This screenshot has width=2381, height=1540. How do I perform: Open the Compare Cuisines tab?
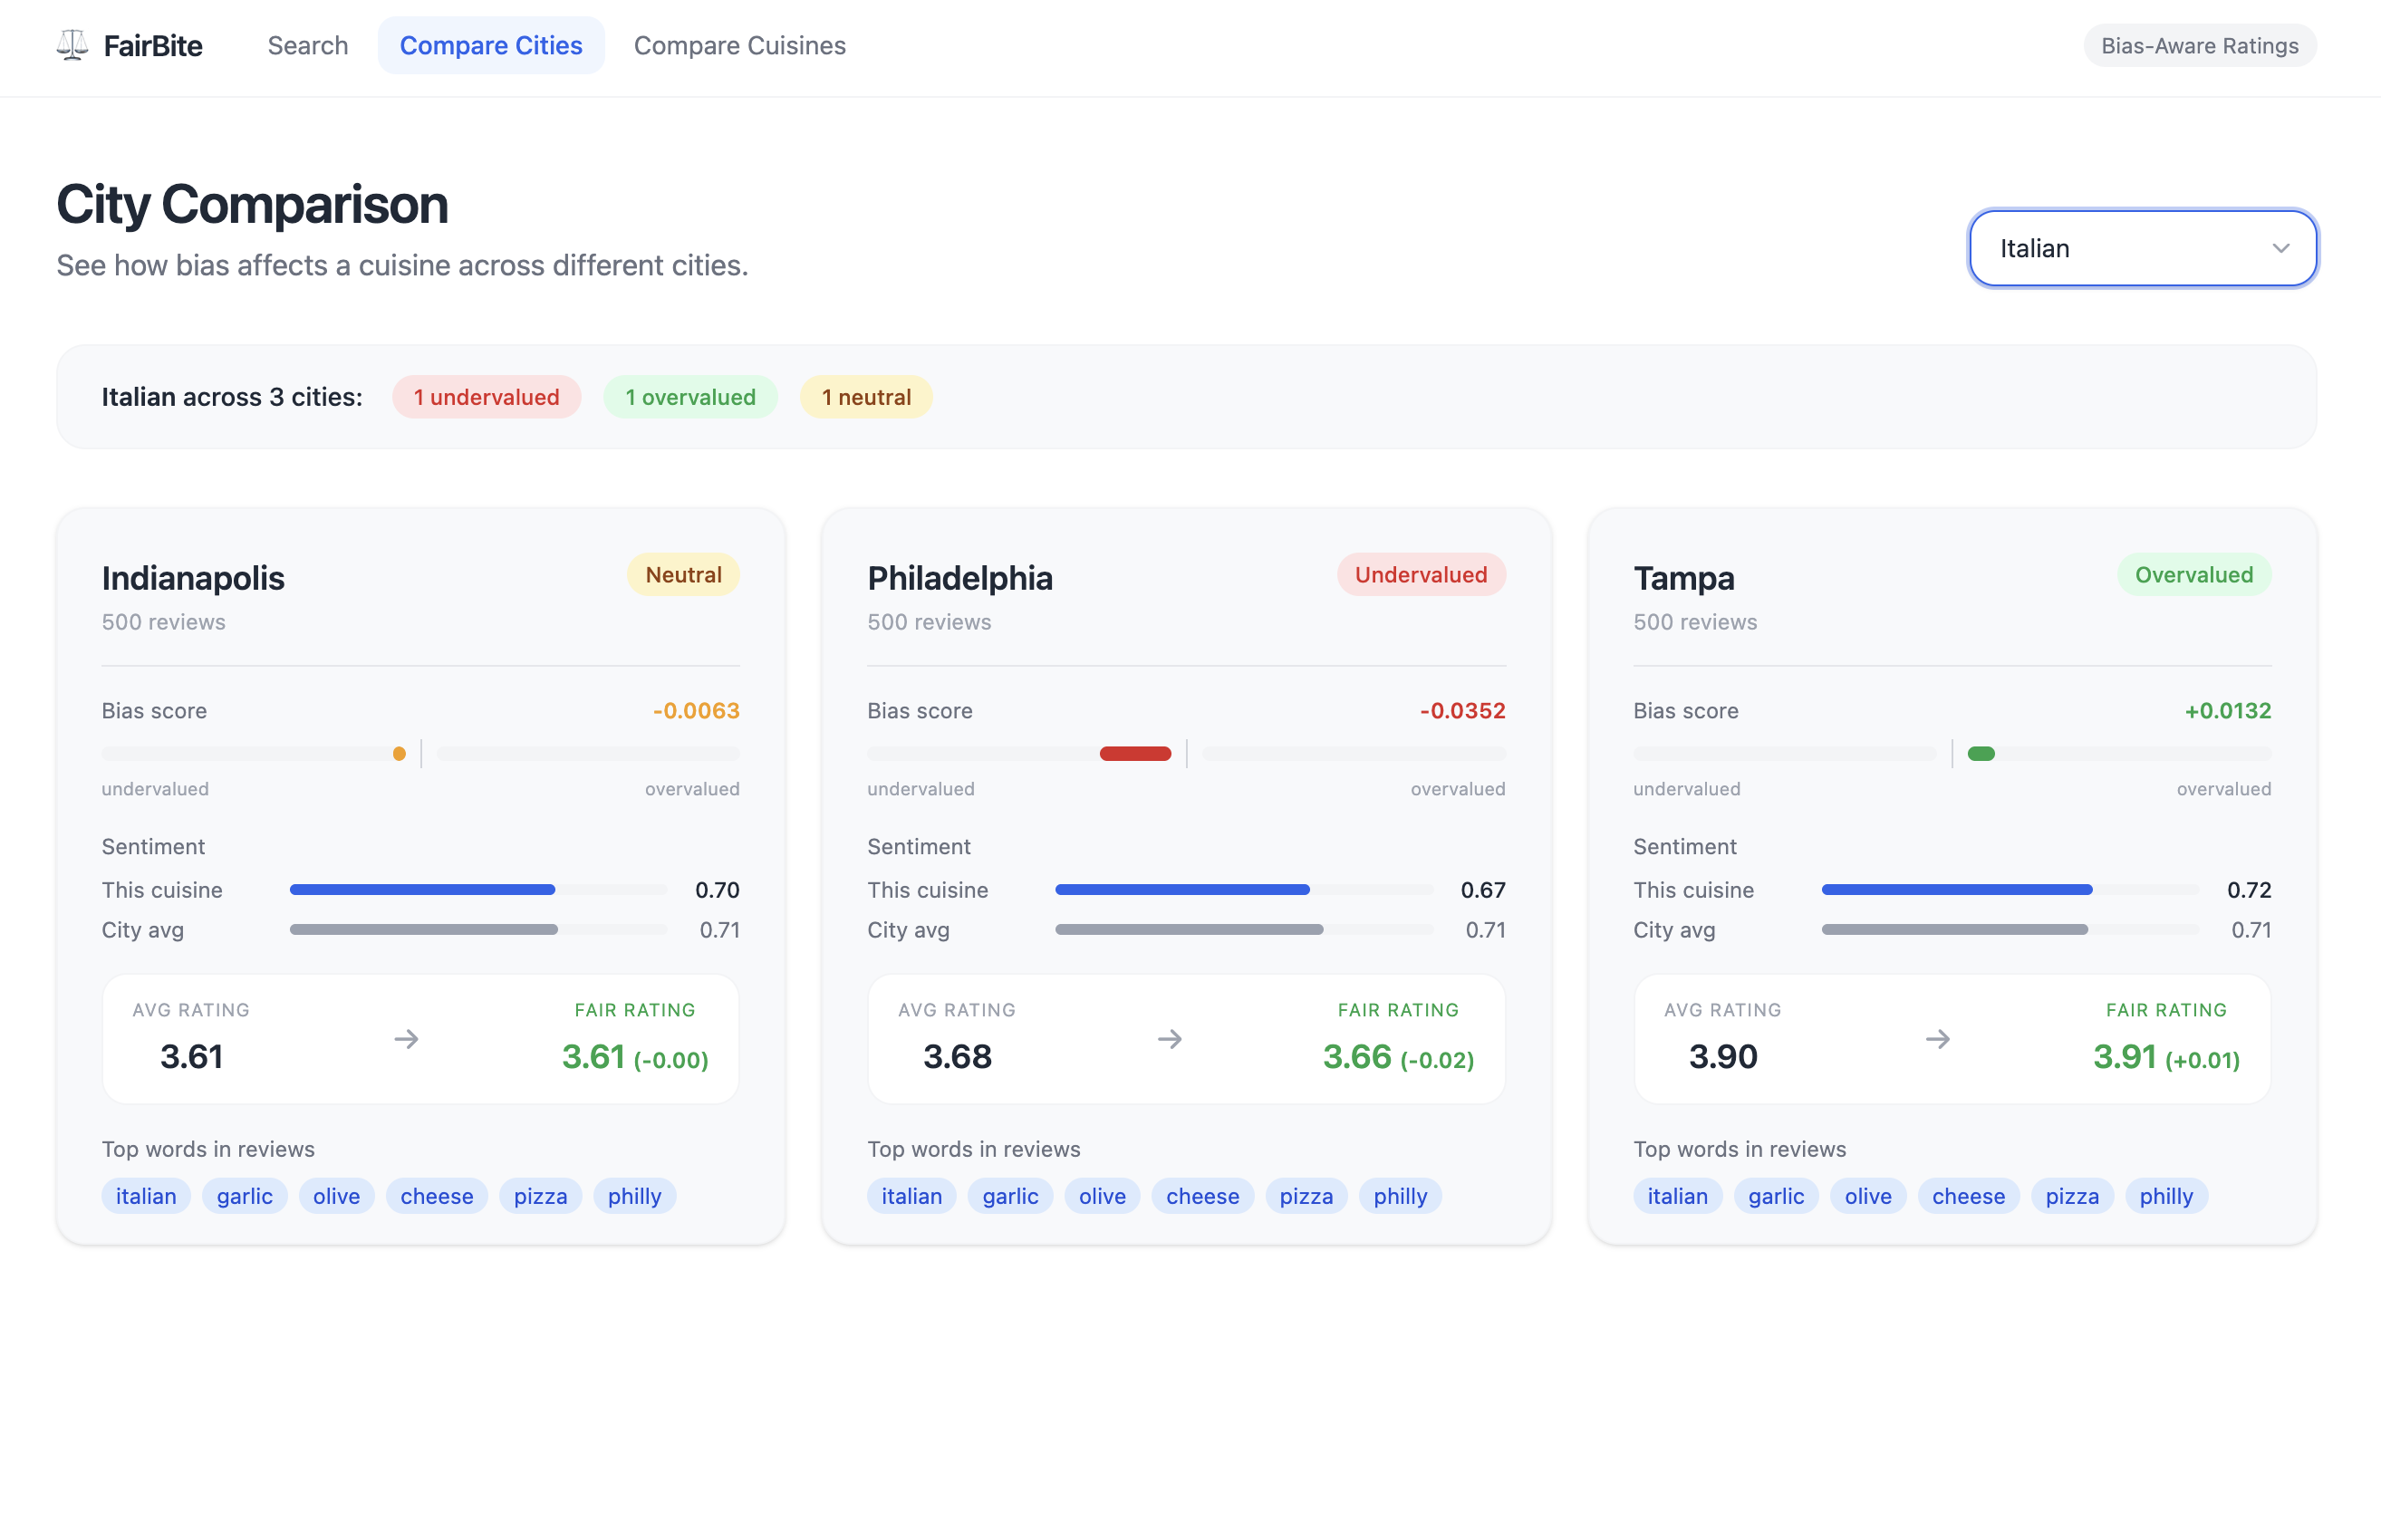(739, 46)
